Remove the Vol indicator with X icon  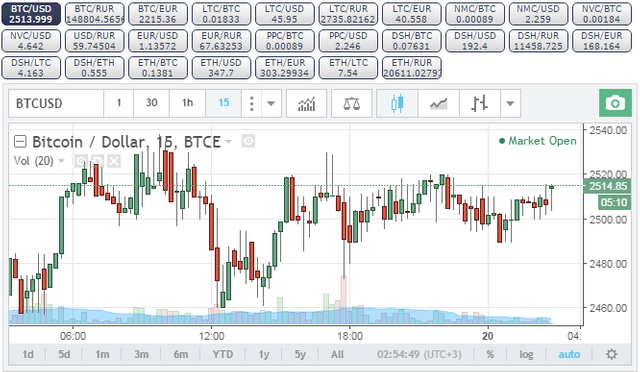click(114, 161)
